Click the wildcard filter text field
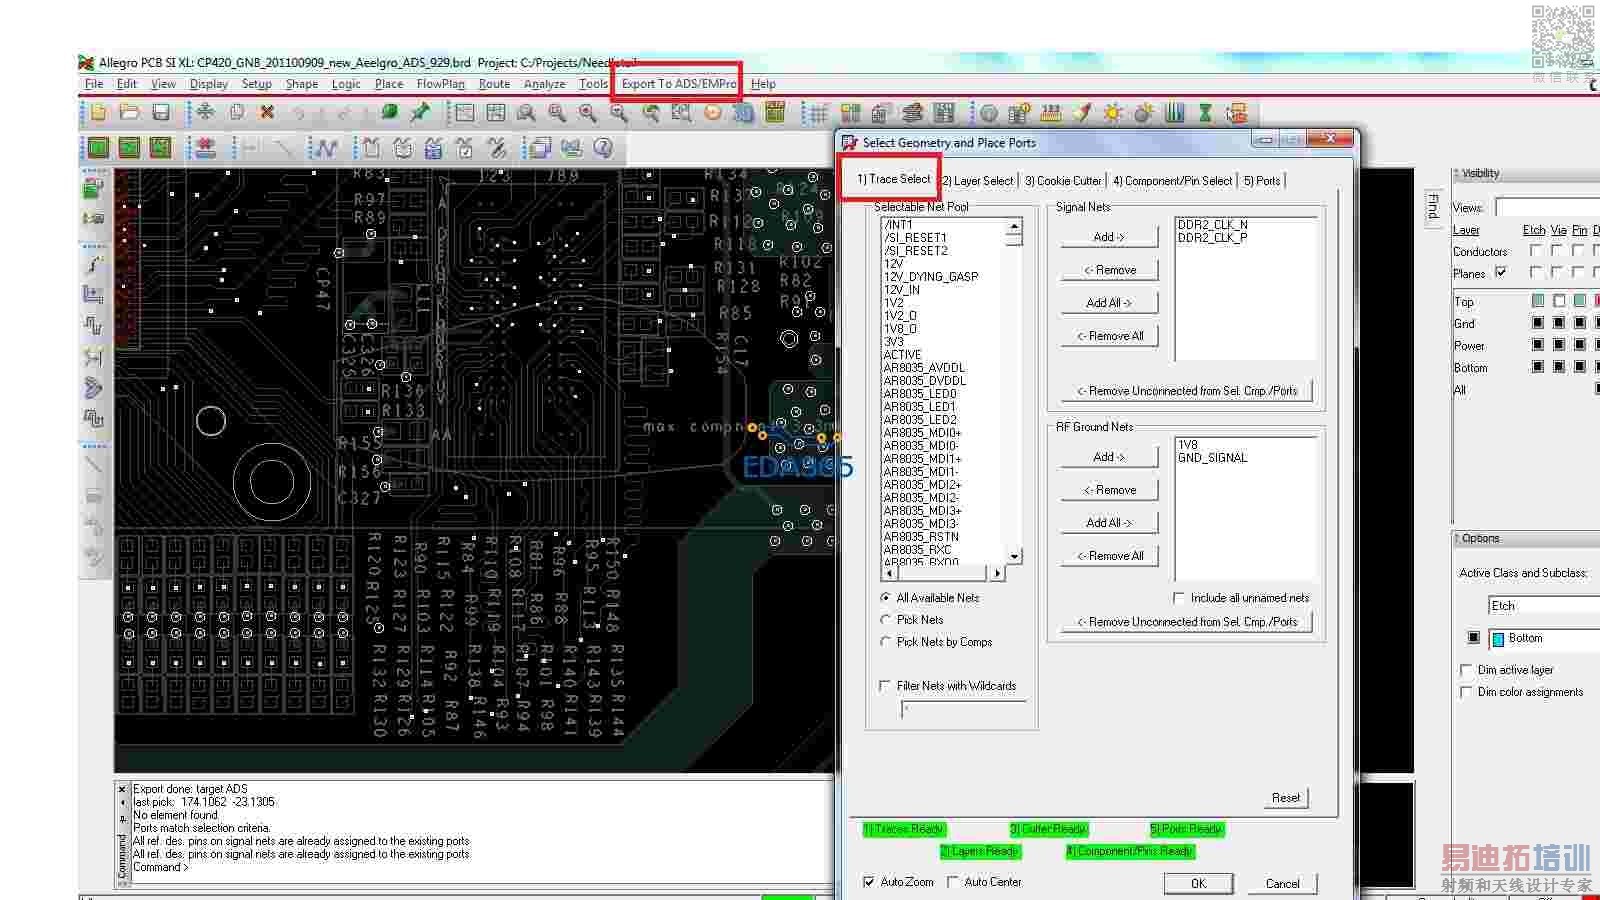Image resolution: width=1600 pixels, height=900 pixels. tap(964, 709)
